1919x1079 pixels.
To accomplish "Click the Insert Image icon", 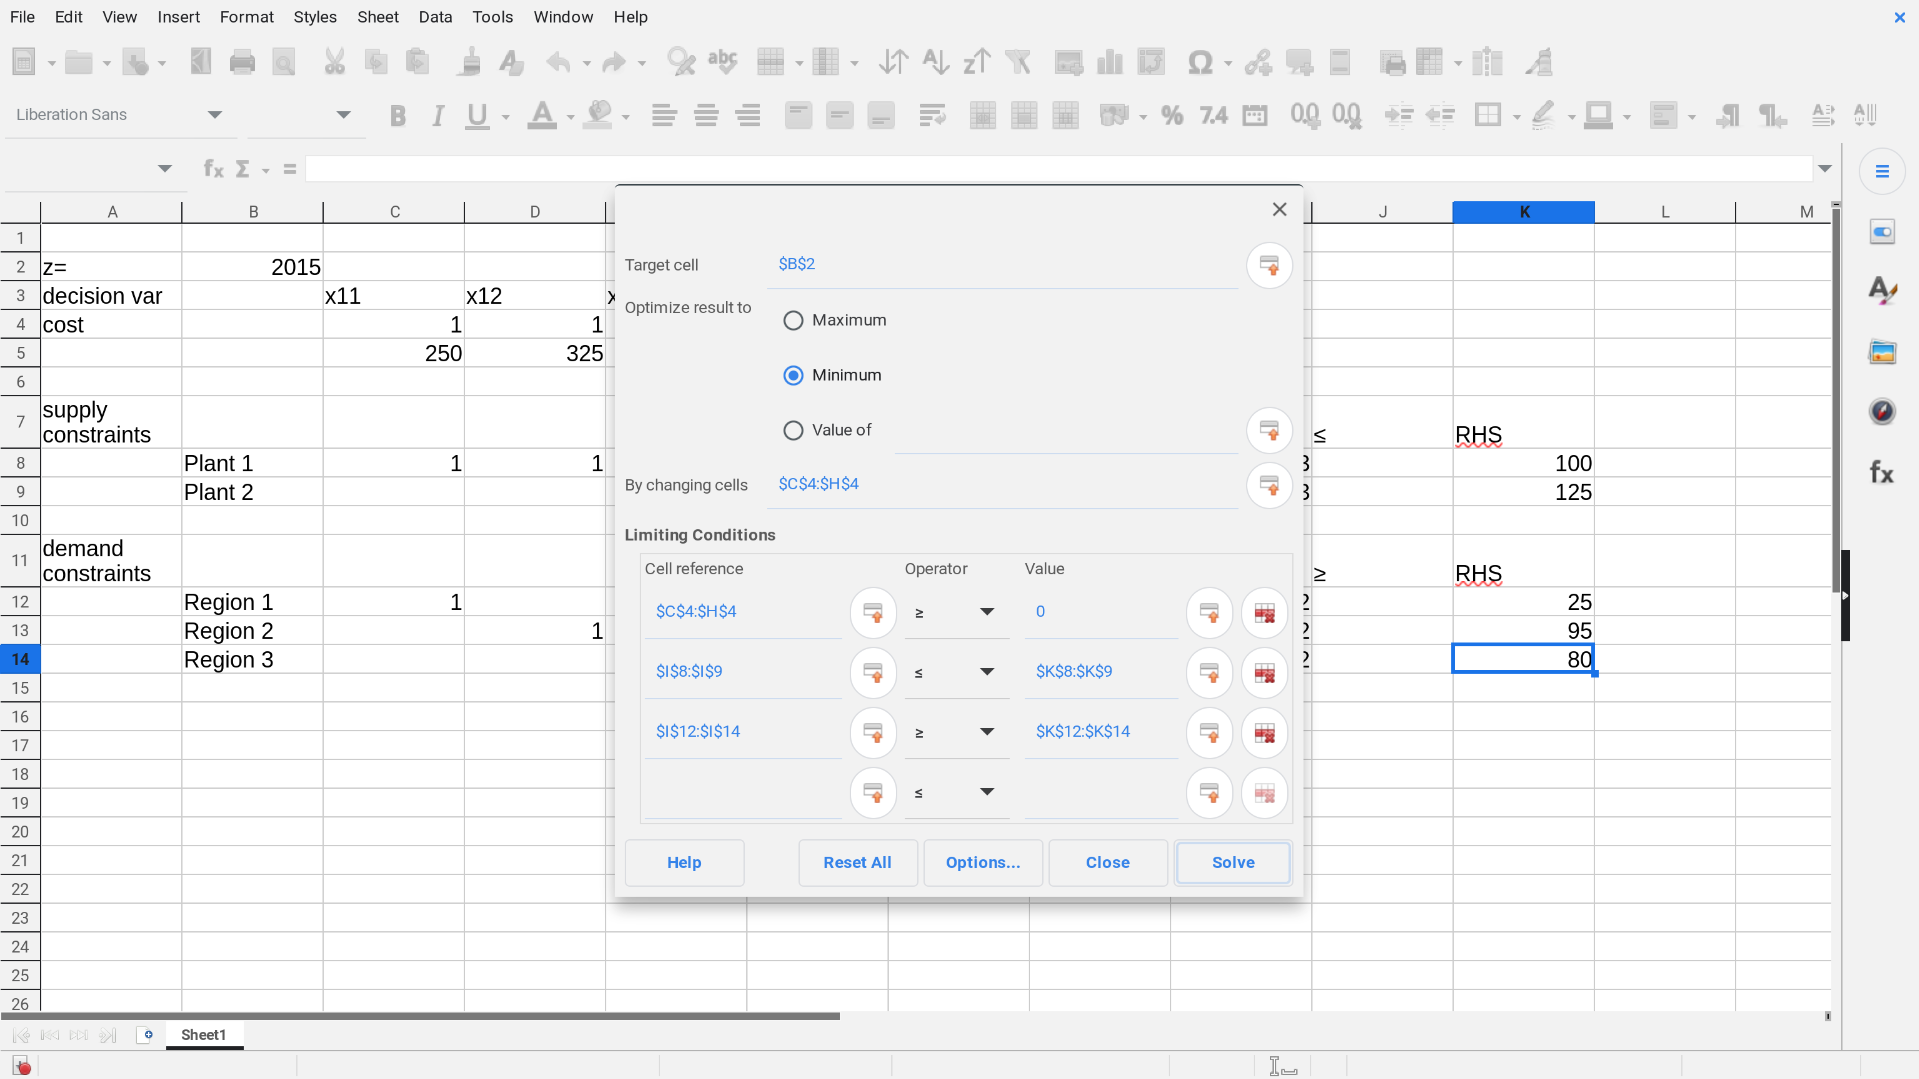I will pyautogui.click(x=1068, y=62).
